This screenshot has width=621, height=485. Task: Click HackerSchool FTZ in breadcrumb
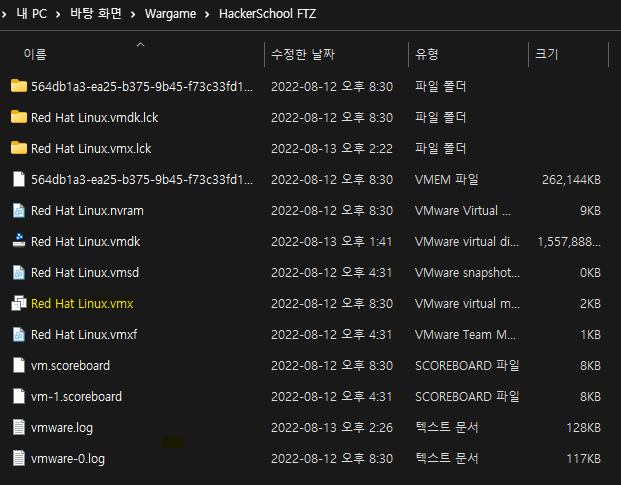(x=267, y=14)
